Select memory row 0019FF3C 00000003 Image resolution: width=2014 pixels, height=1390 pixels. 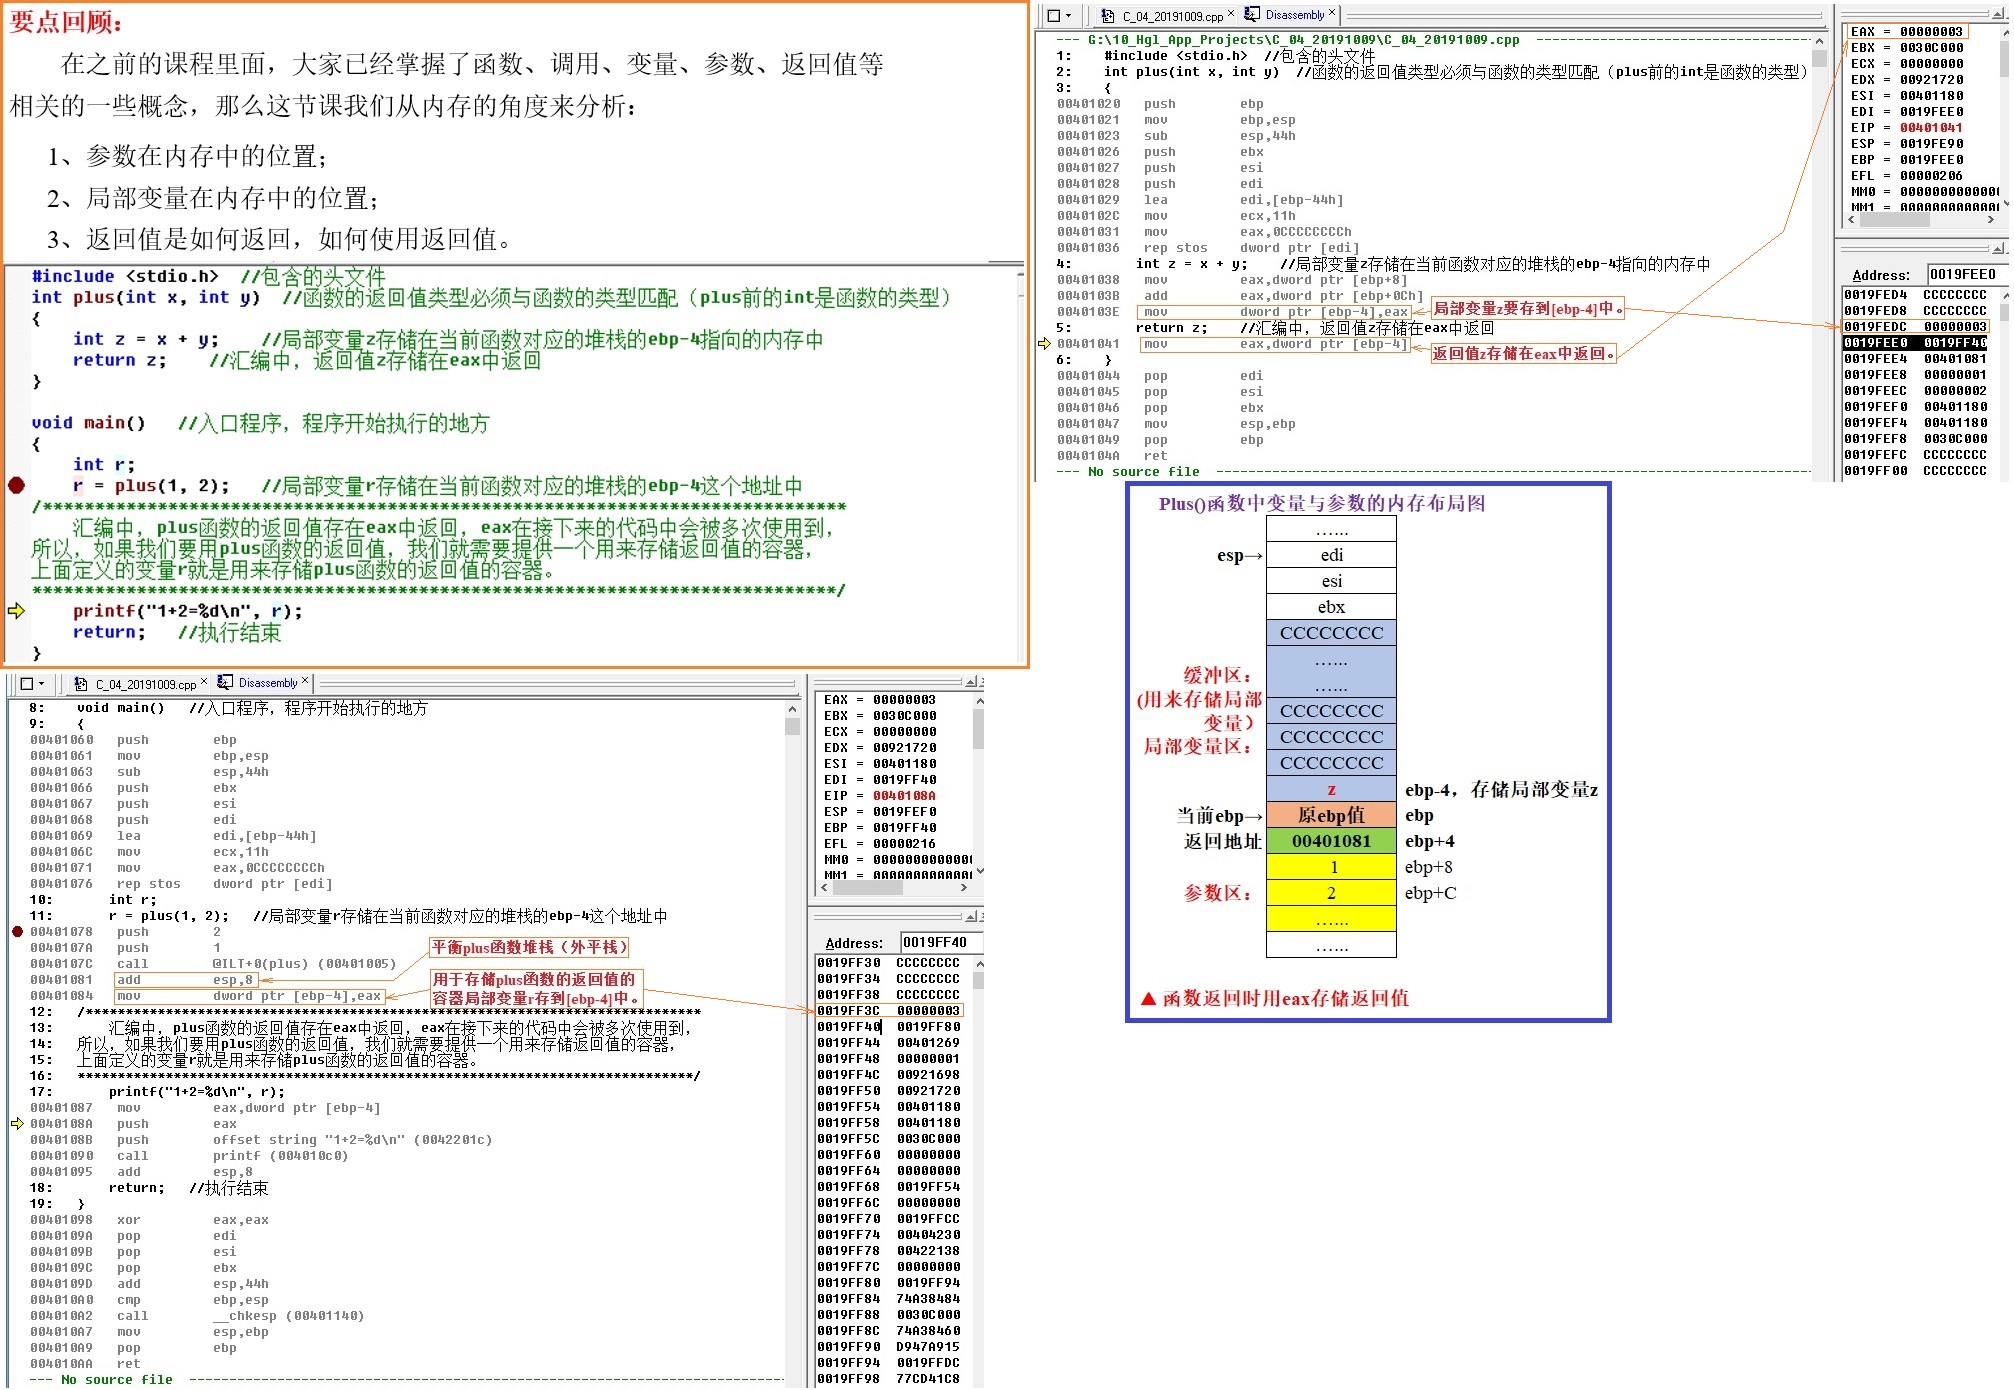click(x=888, y=1010)
